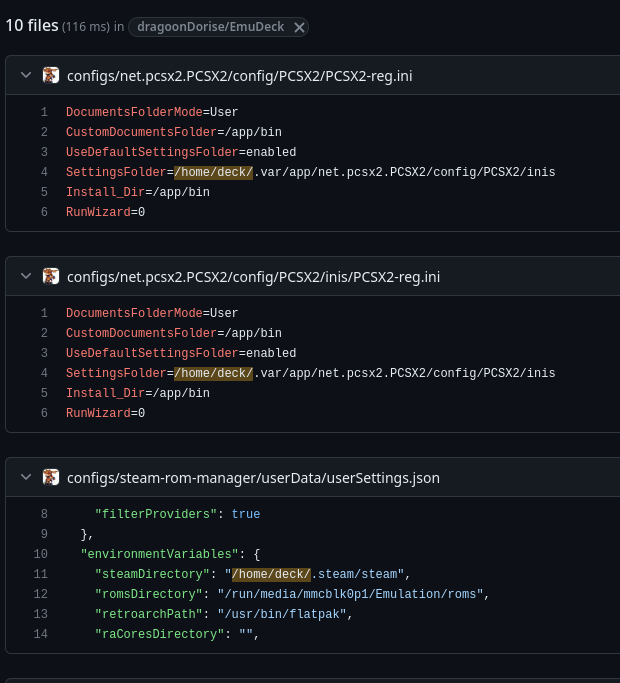
Task: Click the highlighted /home/deck/ match in first result
Action: [213, 172]
